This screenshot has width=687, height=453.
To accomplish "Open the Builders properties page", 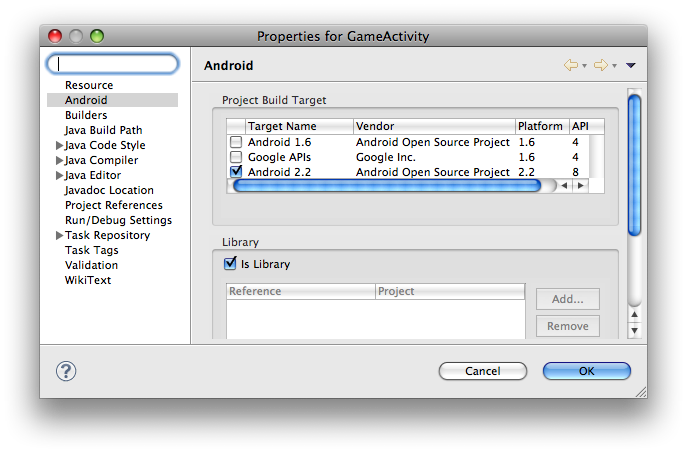I will (86, 115).
